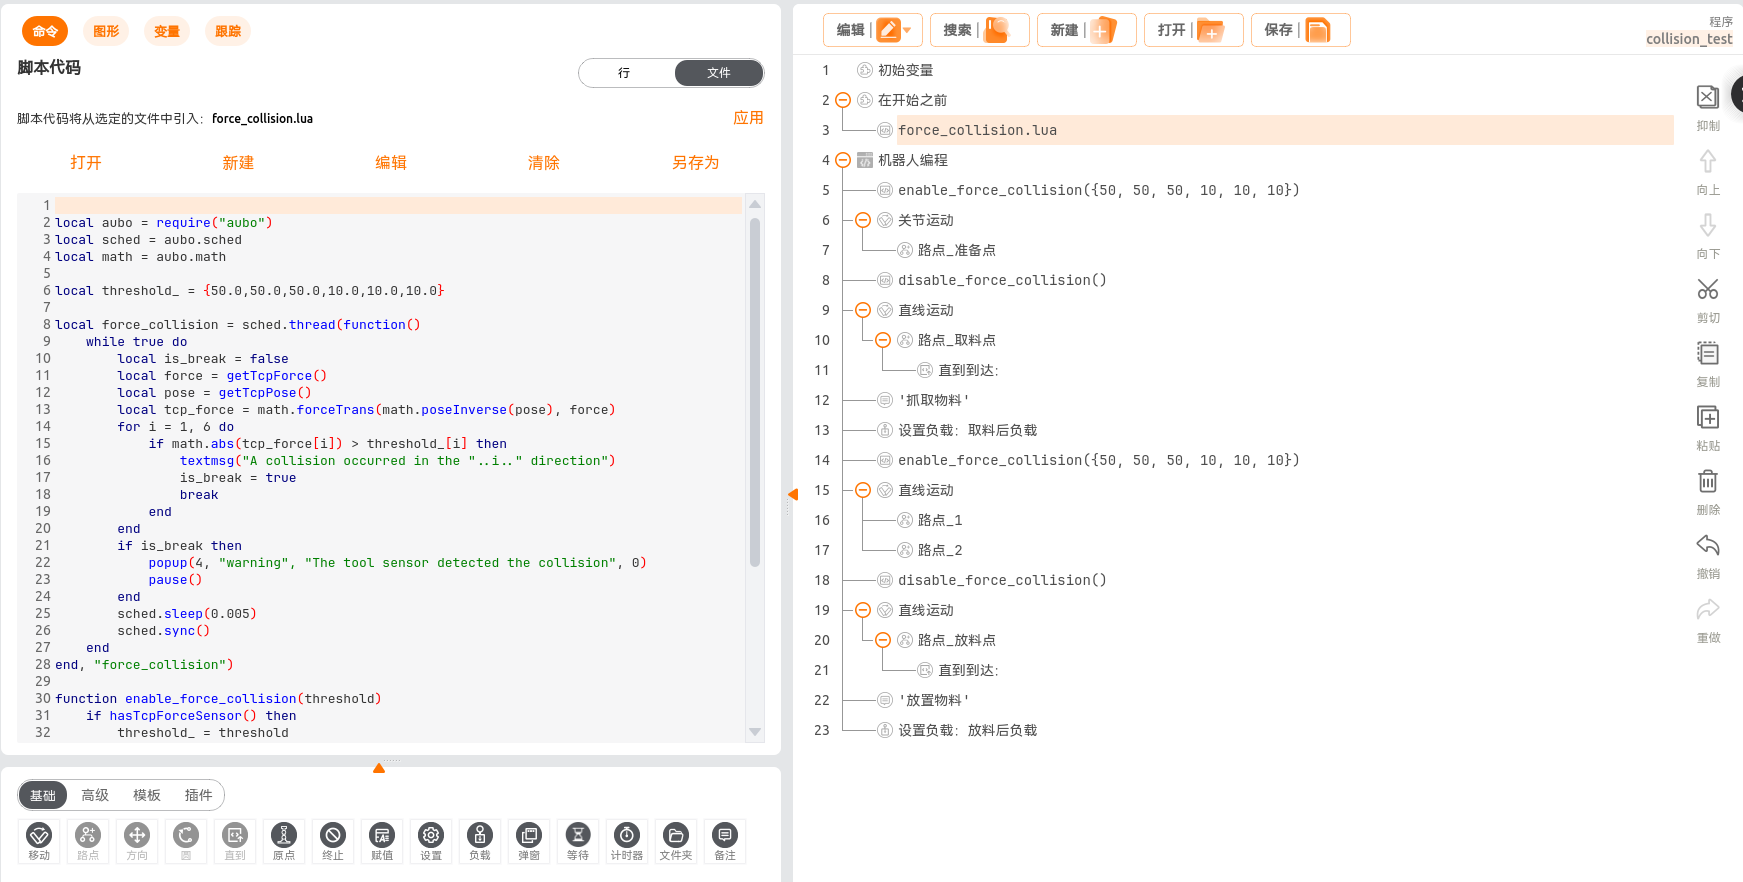The height and width of the screenshot is (882, 1743).
Task: Click the code editor vertical scrollbar
Action: click(755, 390)
